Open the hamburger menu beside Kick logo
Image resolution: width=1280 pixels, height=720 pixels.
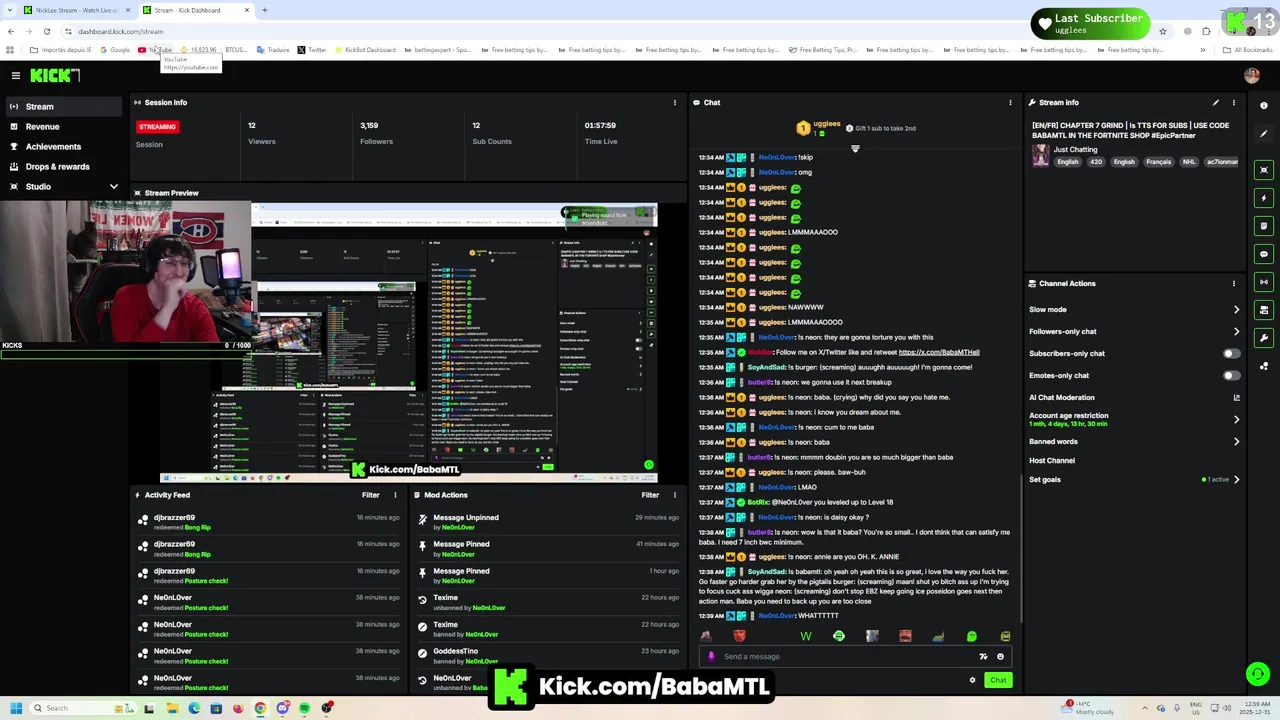pyautogui.click(x=15, y=76)
